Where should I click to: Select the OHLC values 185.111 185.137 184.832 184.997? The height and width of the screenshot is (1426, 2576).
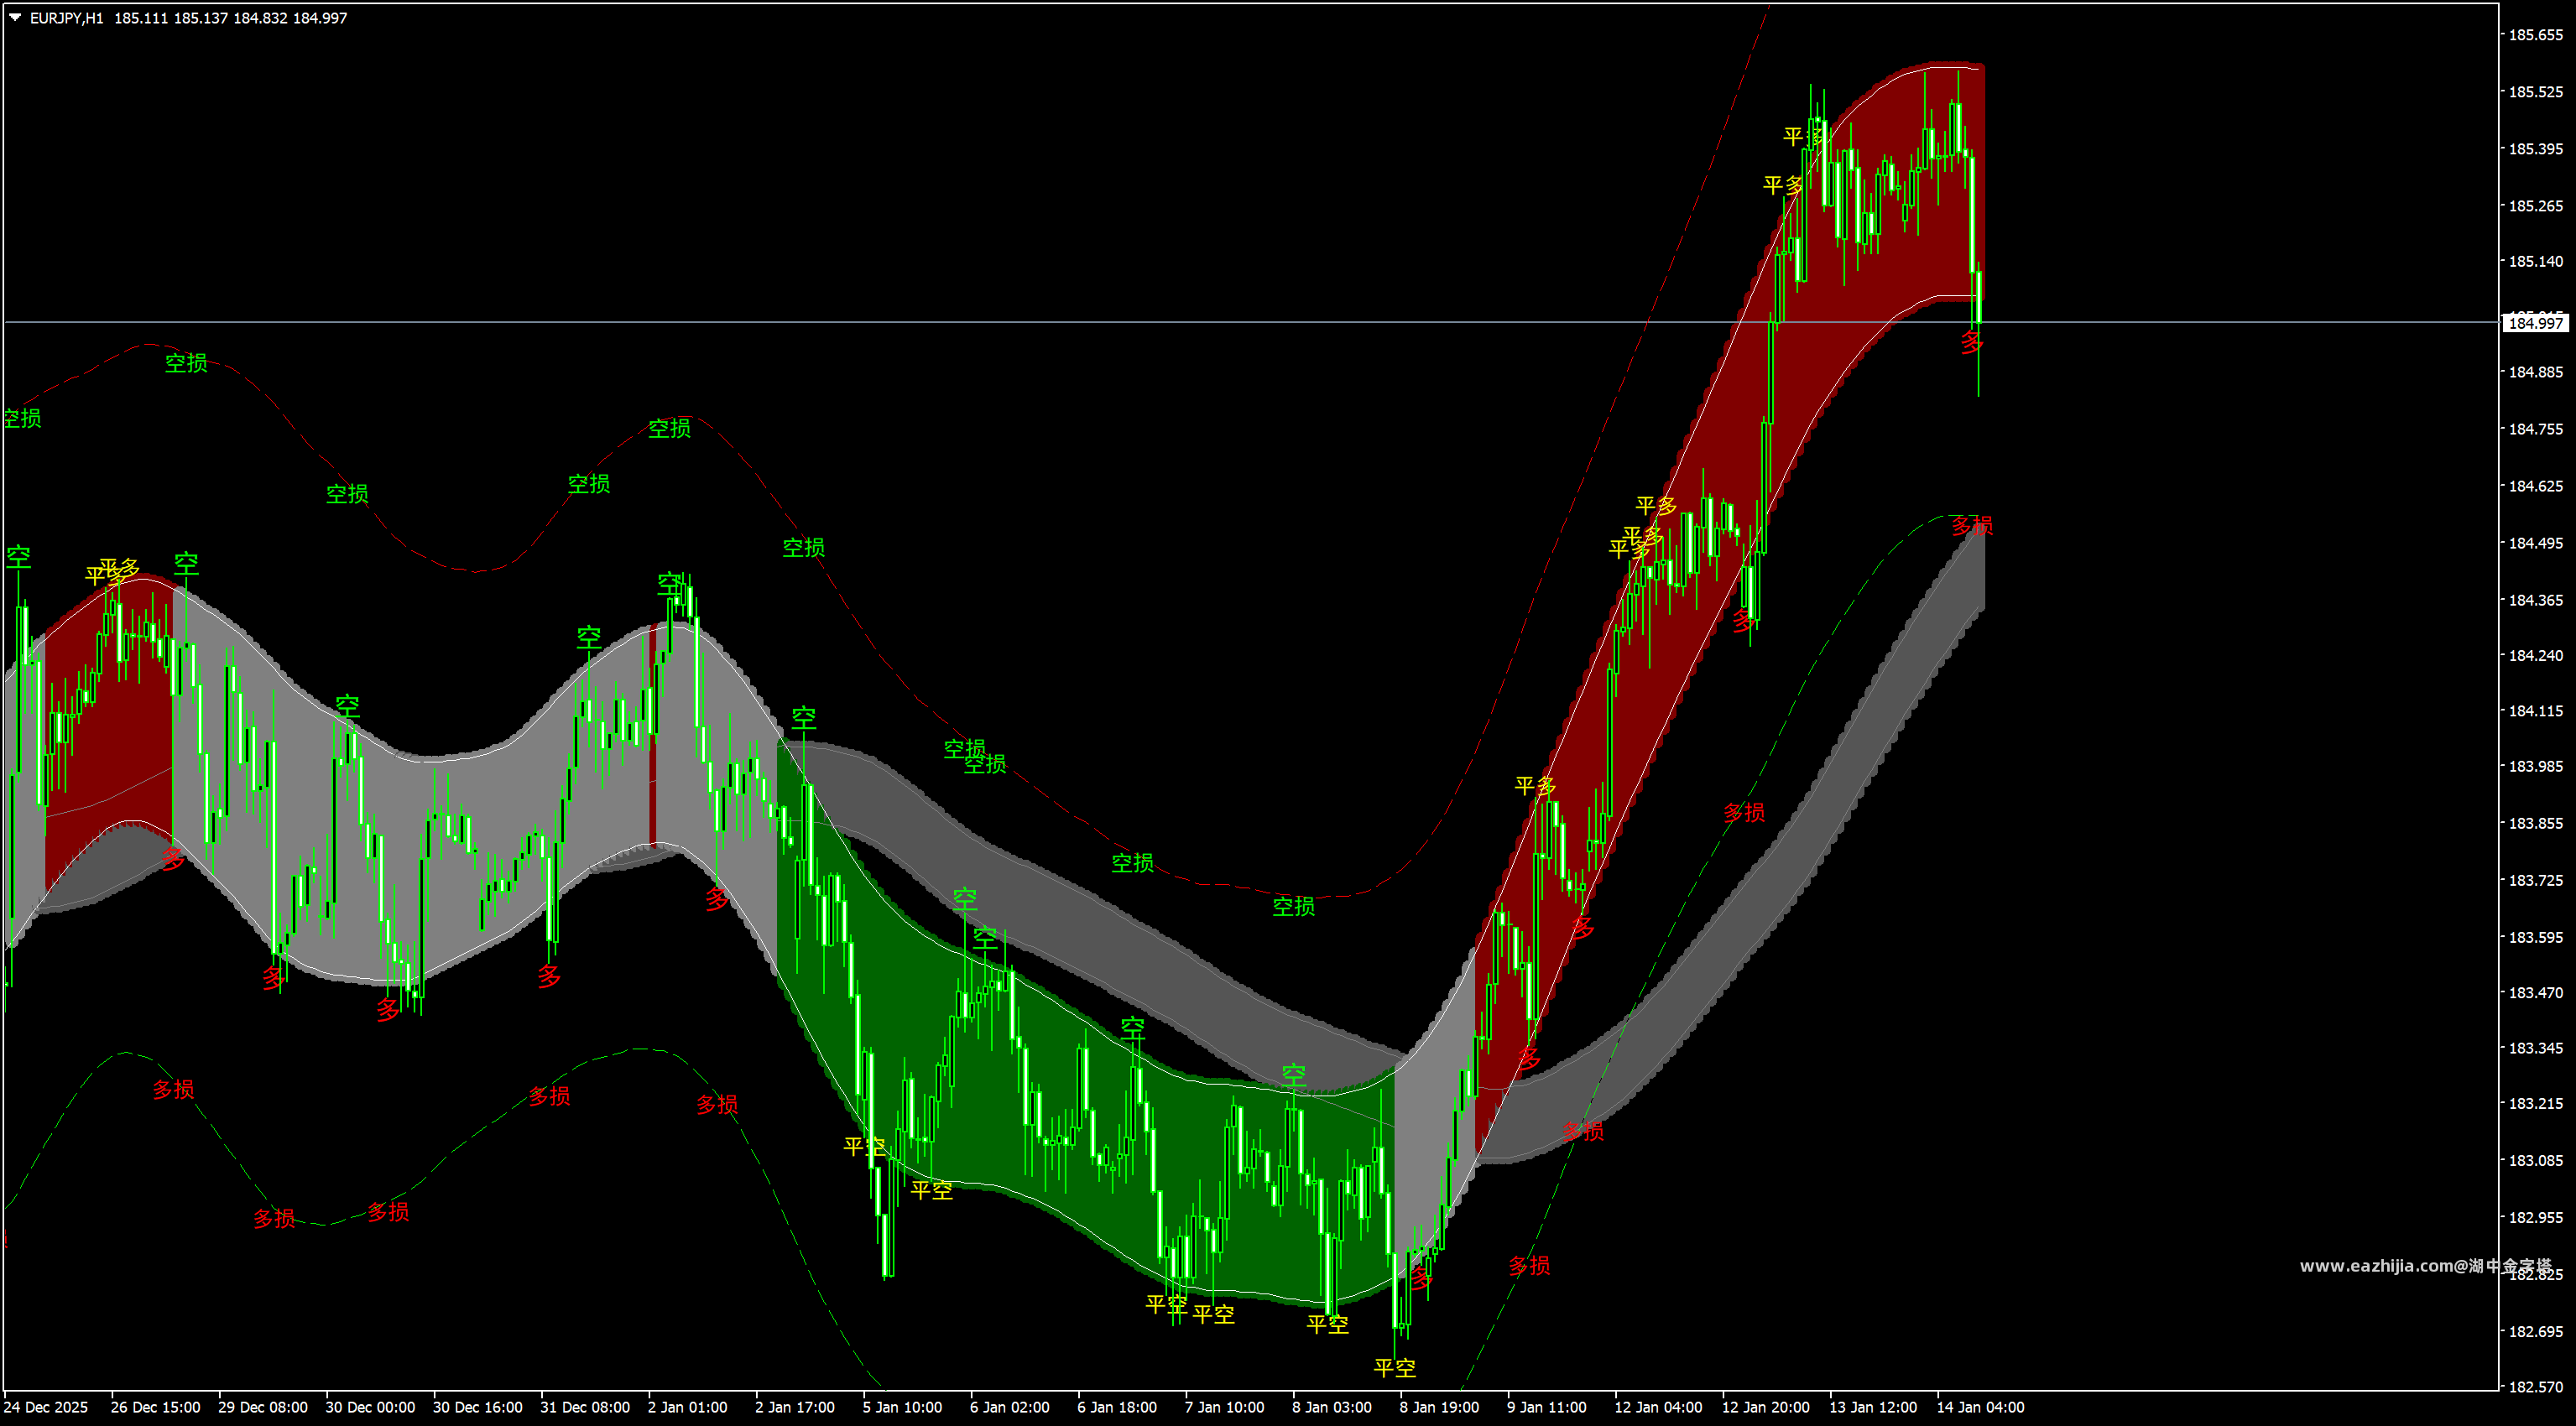click(x=230, y=18)
